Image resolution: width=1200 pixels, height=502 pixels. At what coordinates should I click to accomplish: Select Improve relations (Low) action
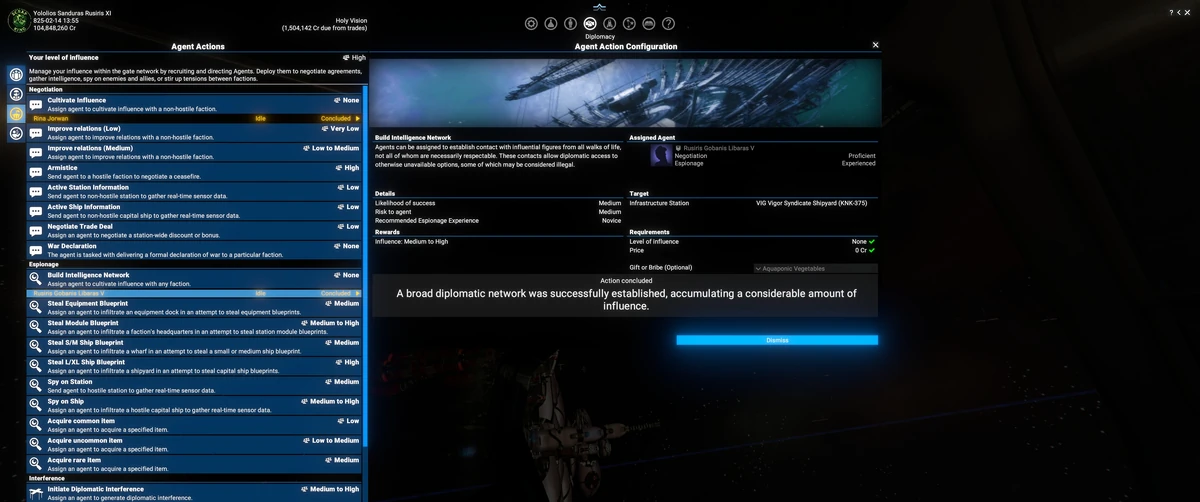[x=195, y=133]
